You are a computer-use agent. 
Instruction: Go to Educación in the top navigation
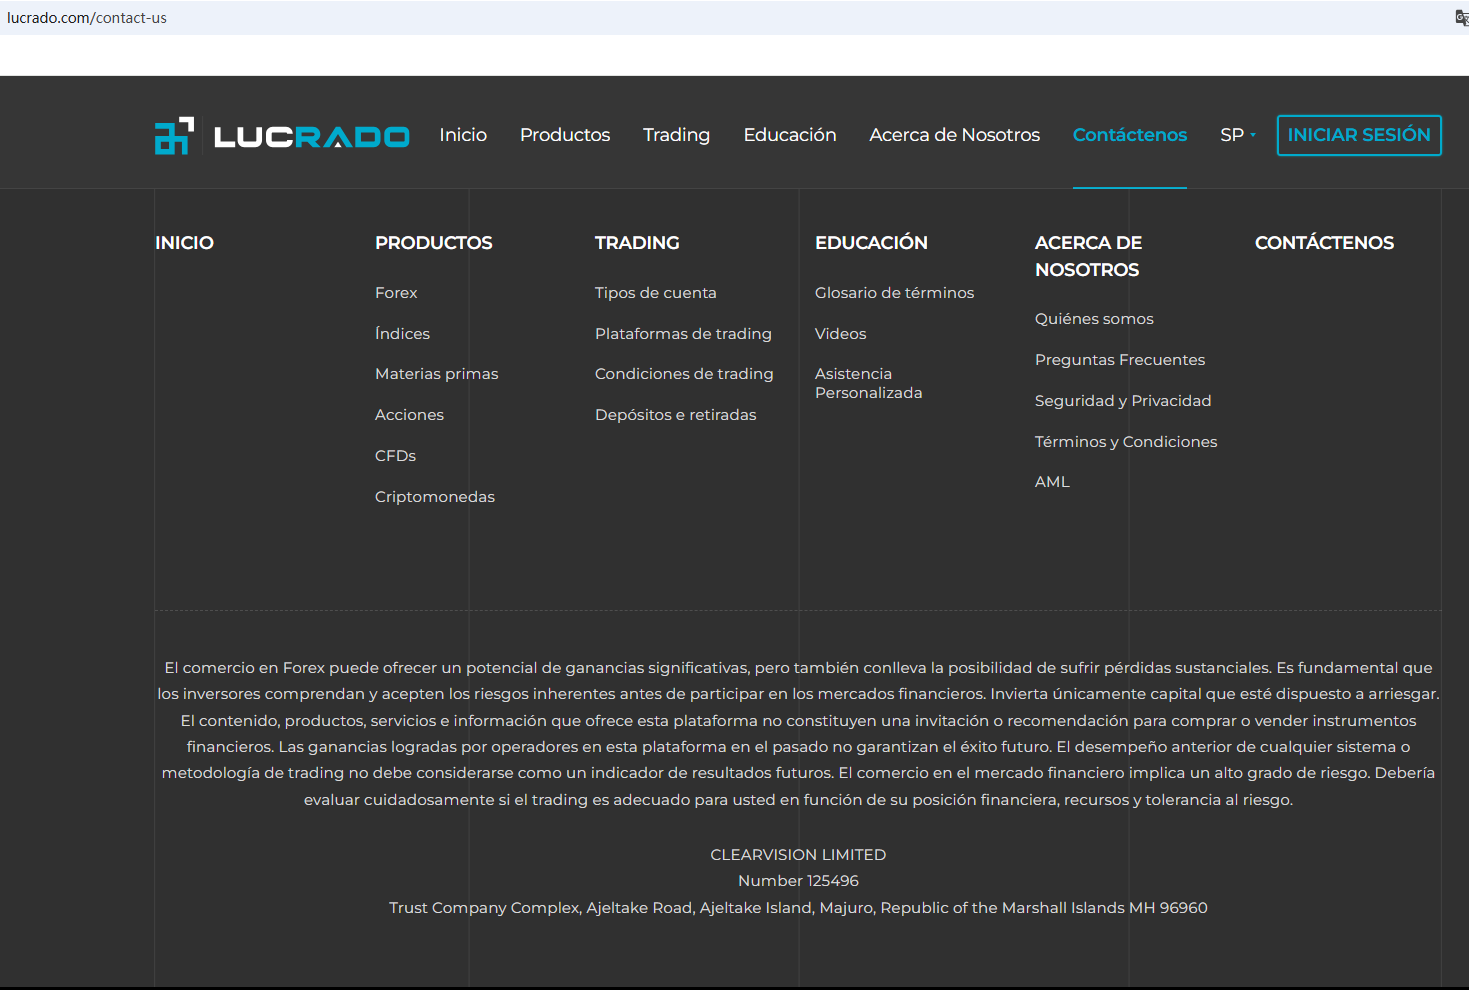[x=789, y=135]
